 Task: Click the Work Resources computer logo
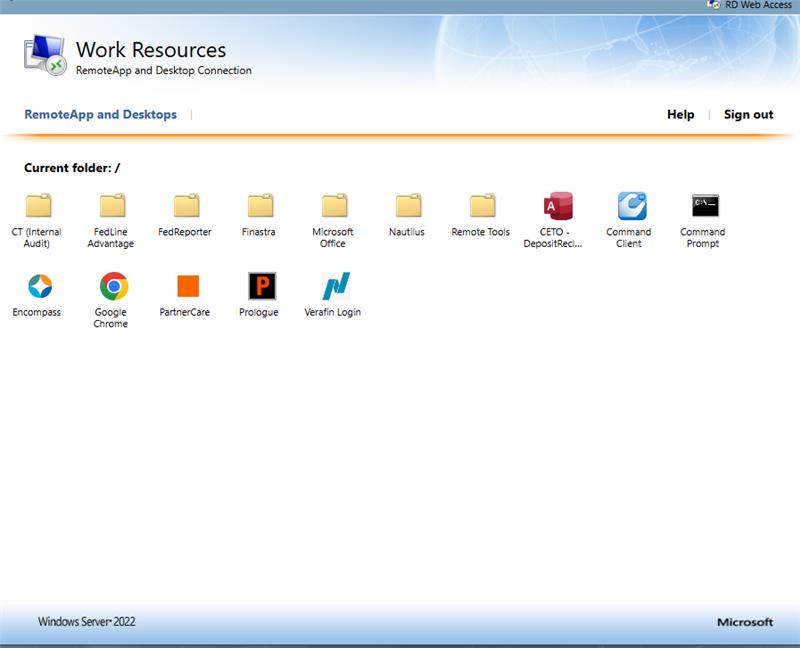pyautogui.click(x=45, y=55)
